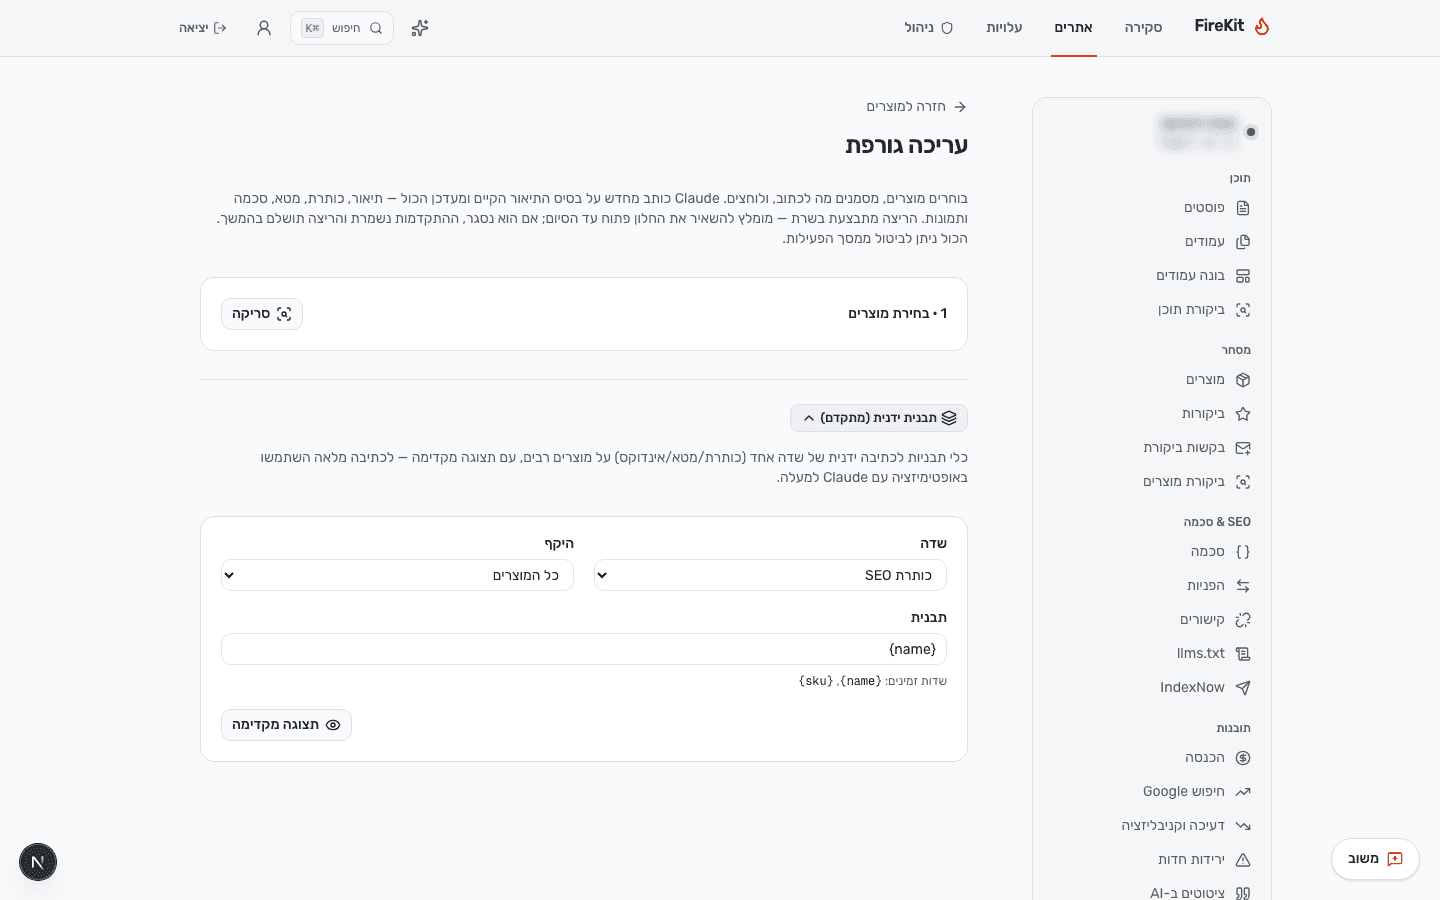Click the חיפוש search box

342,28
